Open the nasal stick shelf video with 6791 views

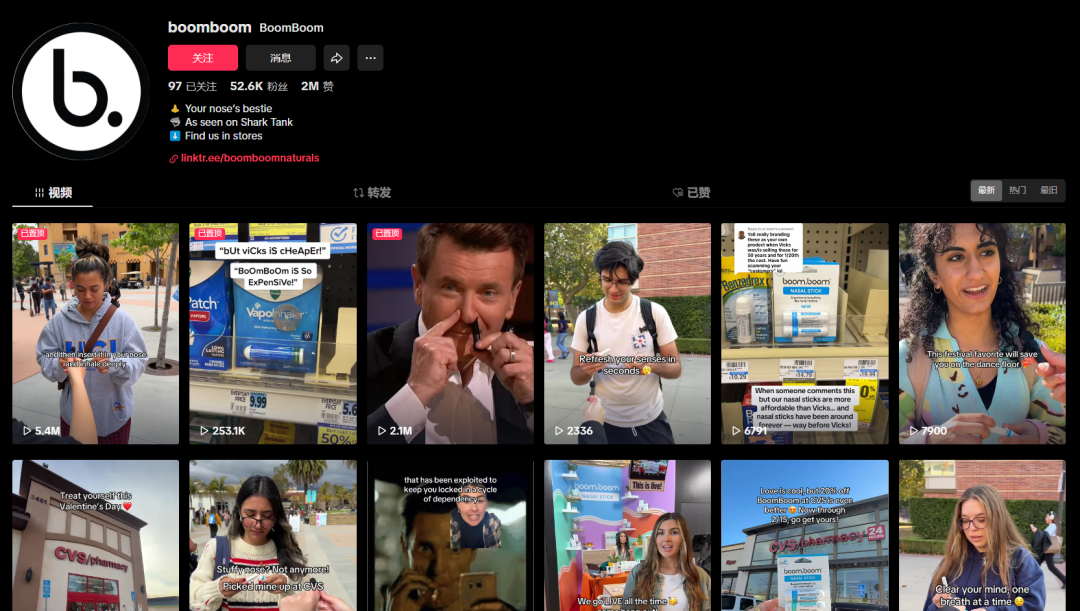[804, 333]
